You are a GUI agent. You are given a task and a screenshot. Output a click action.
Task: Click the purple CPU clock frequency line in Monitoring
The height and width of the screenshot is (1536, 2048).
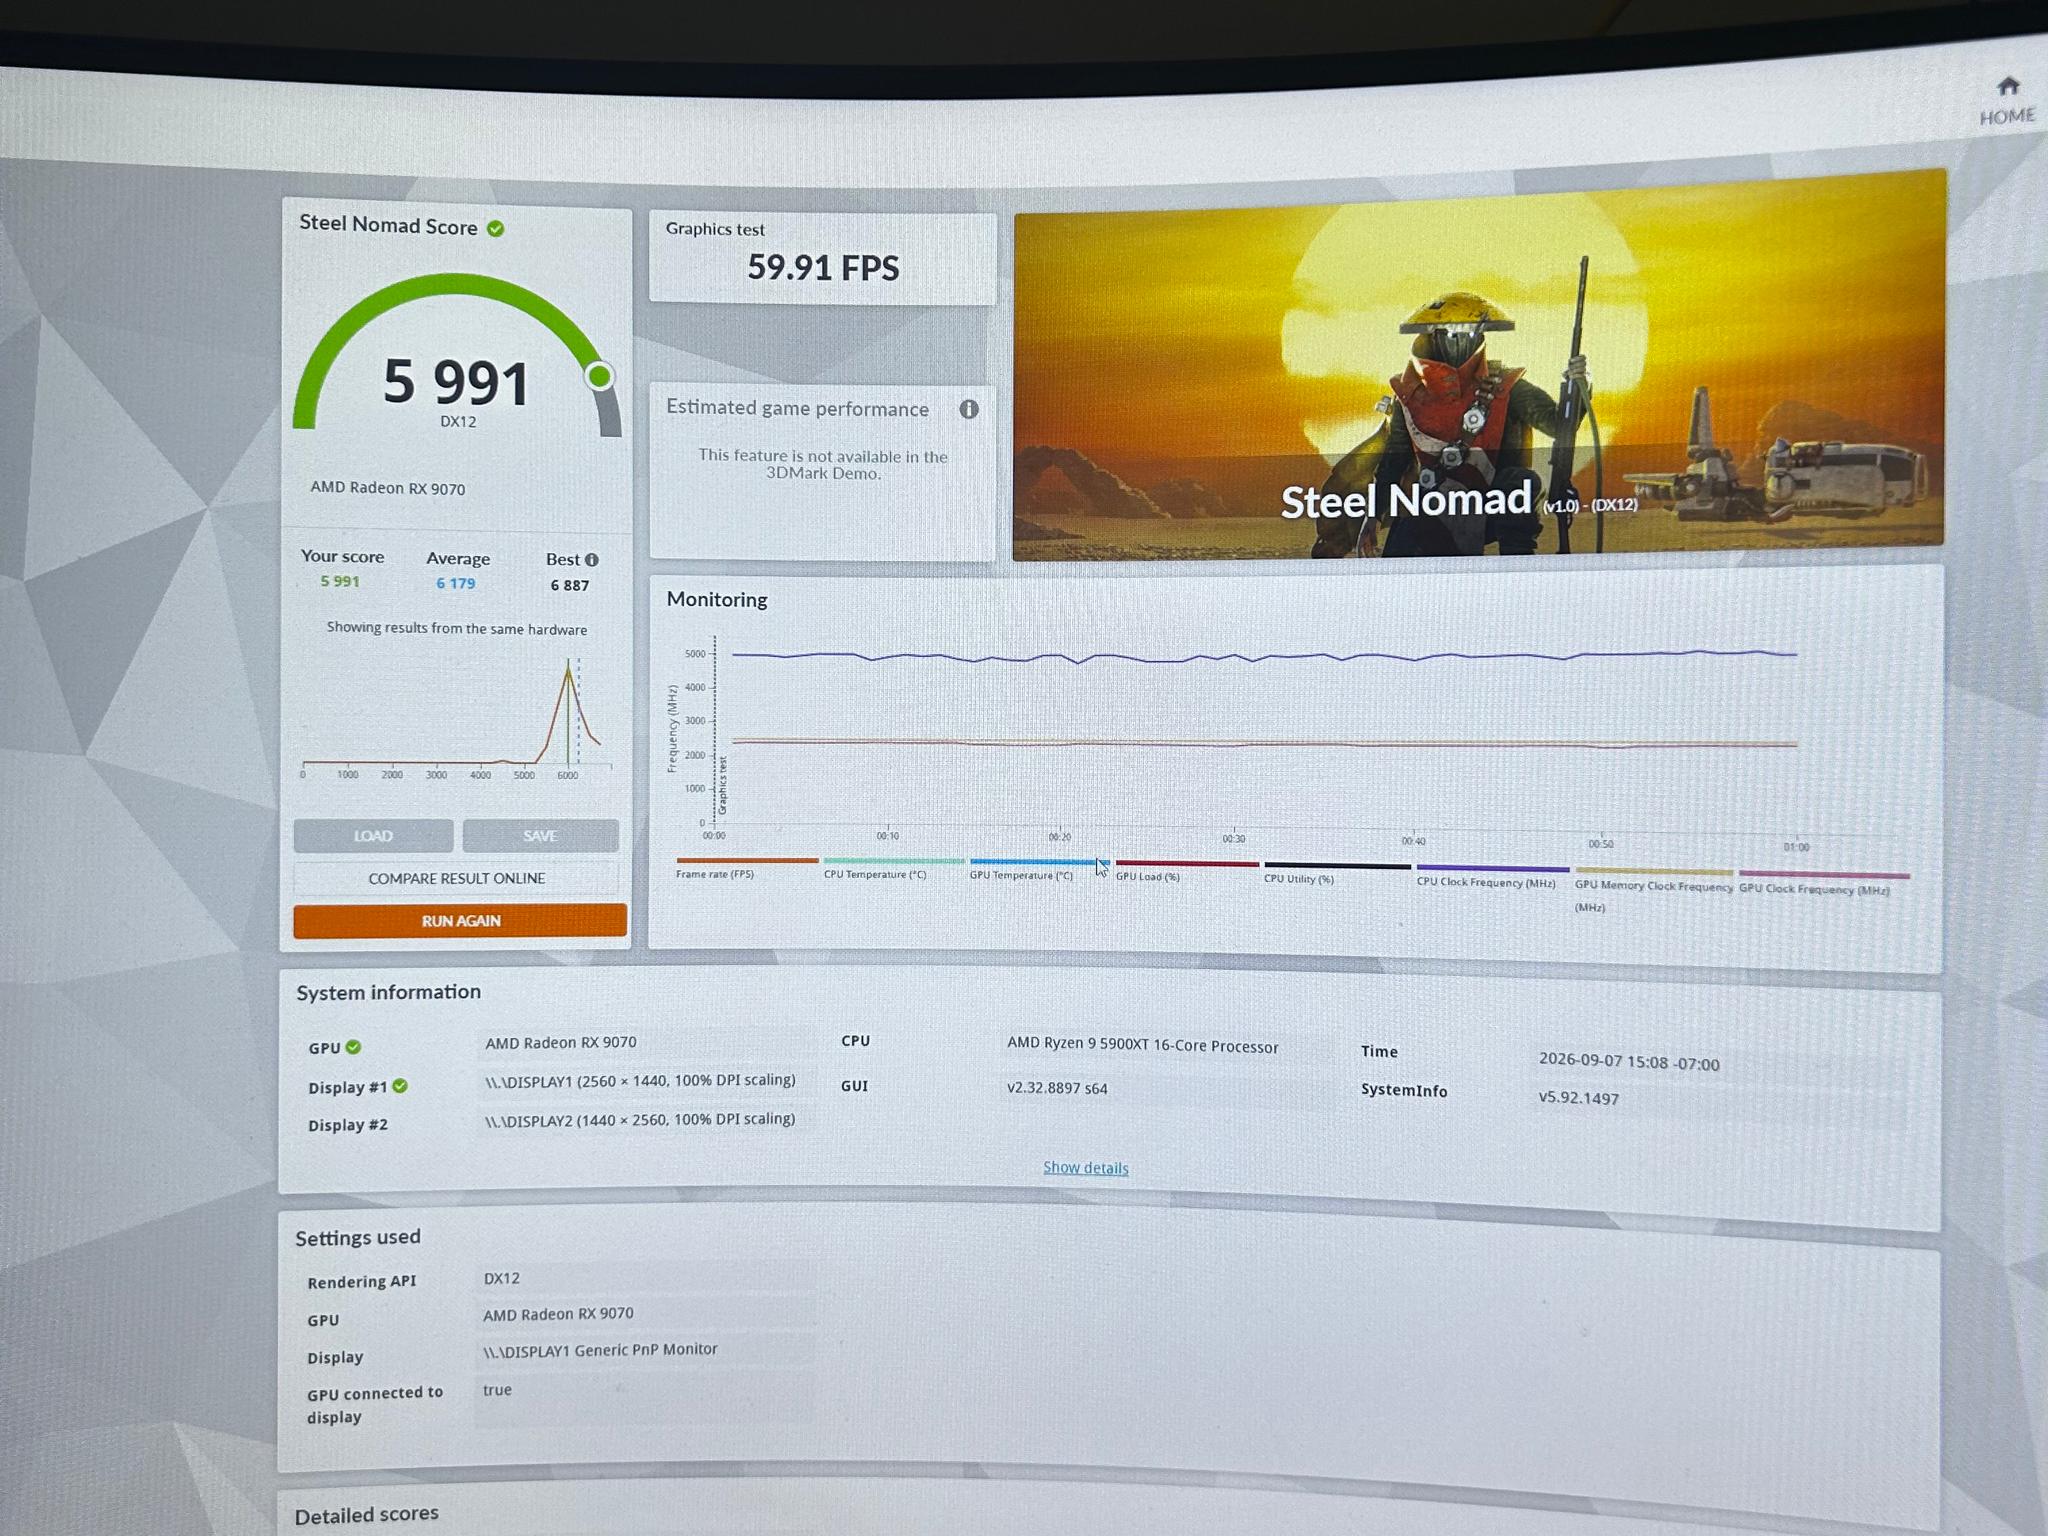pos(1264,656)
